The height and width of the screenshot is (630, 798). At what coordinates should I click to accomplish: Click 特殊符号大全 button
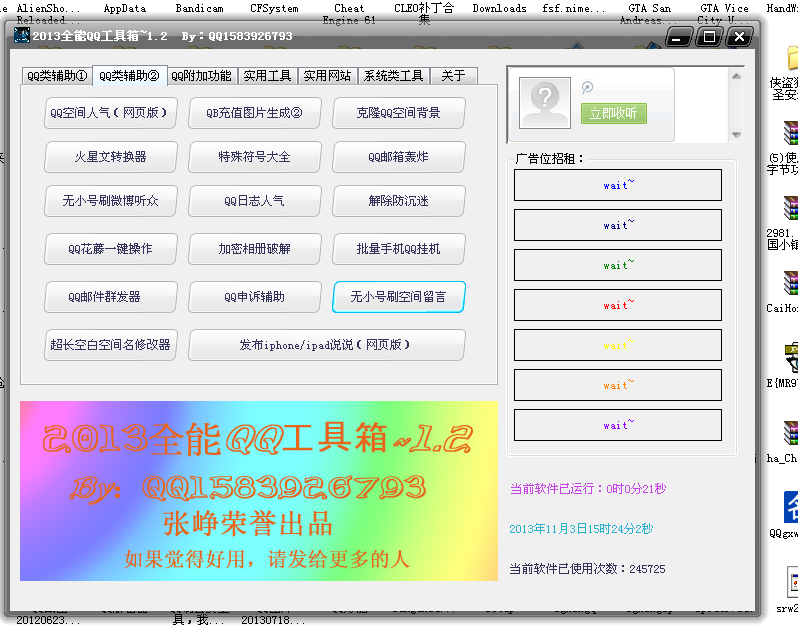tap(254, 157)
